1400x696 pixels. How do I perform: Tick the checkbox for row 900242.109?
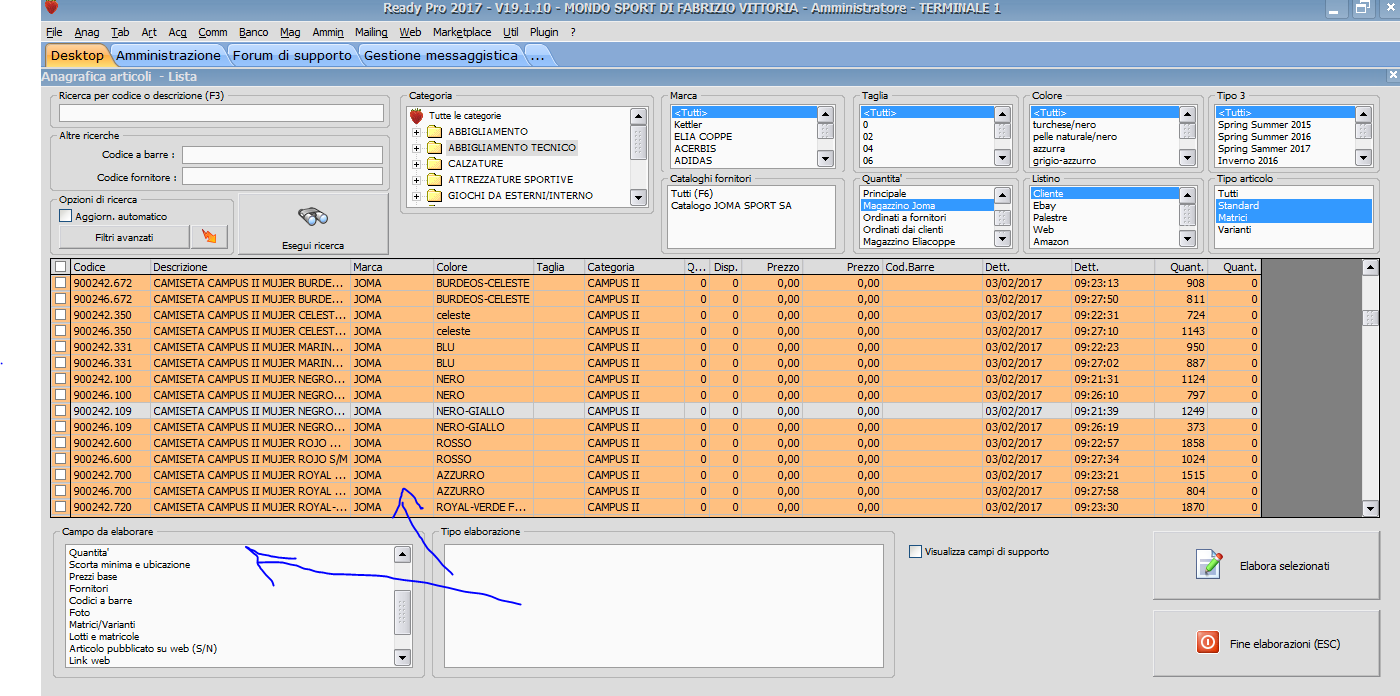point(61,411)
